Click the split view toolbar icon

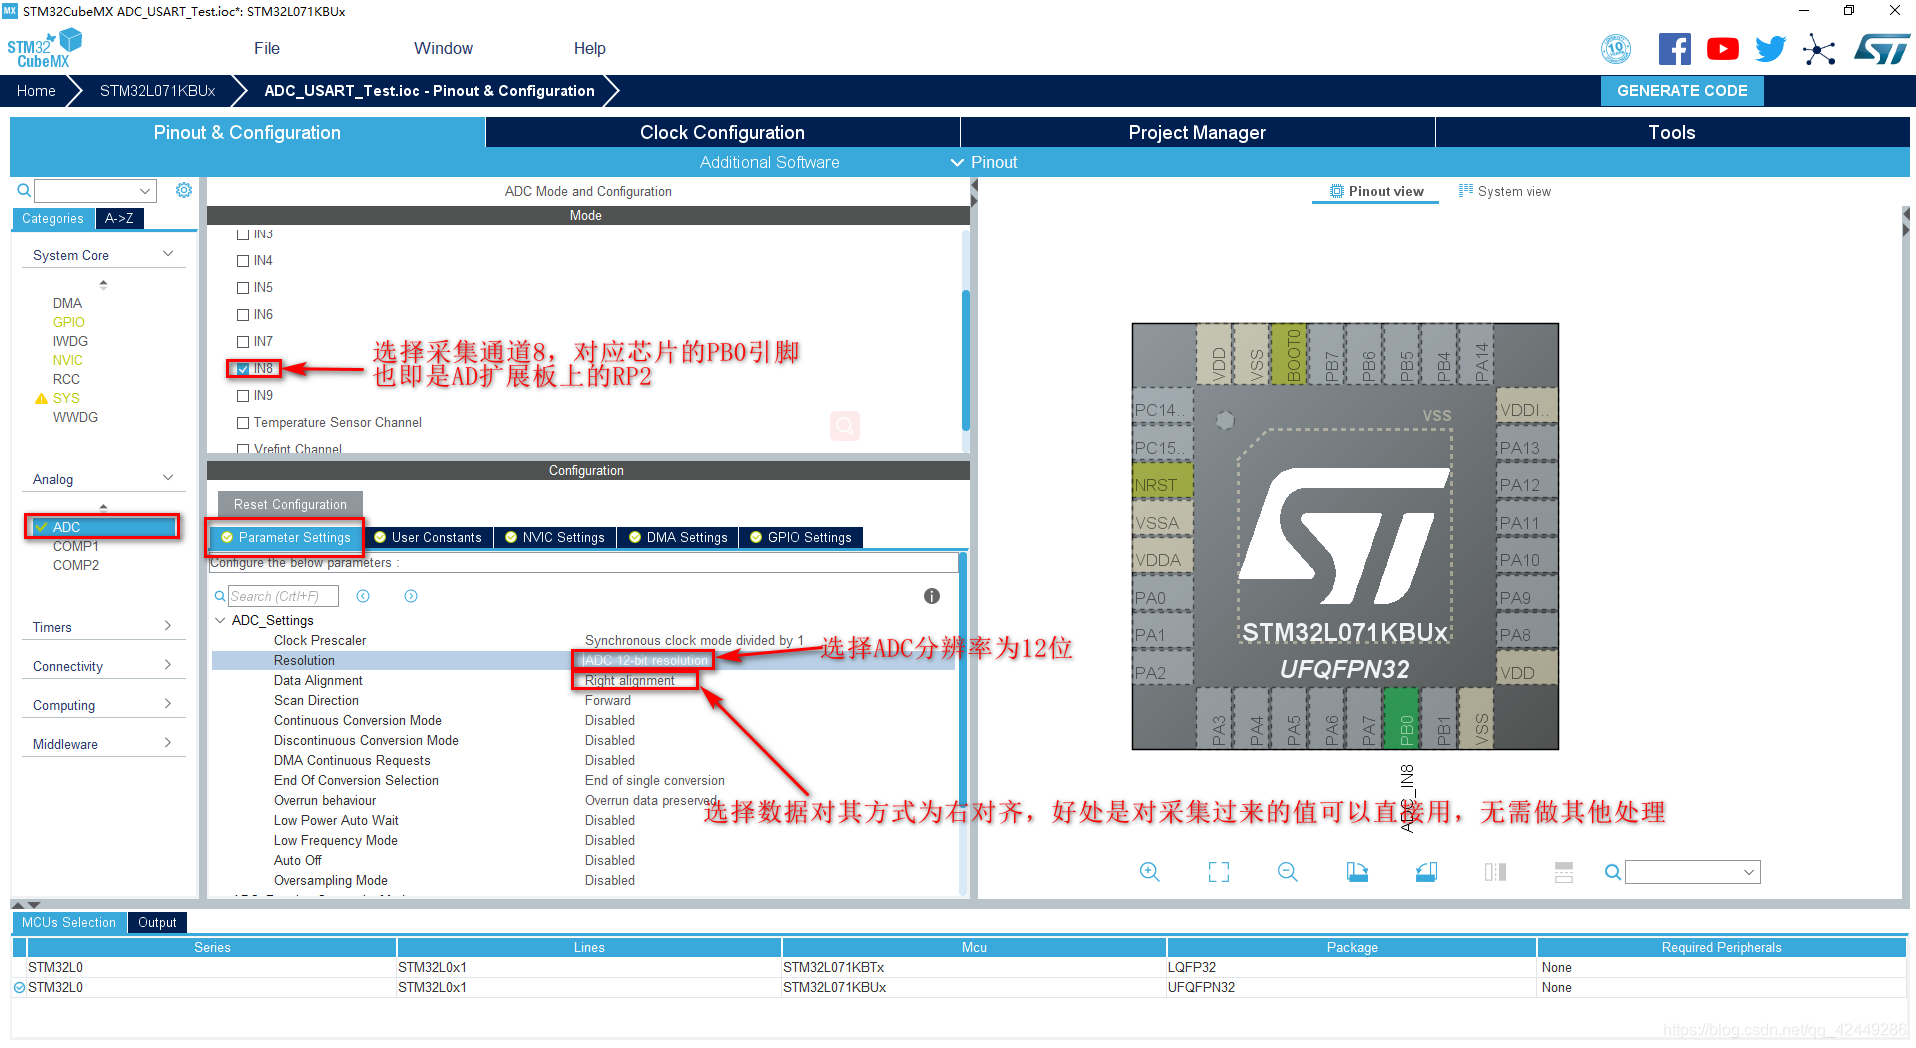pos(1495,872)
